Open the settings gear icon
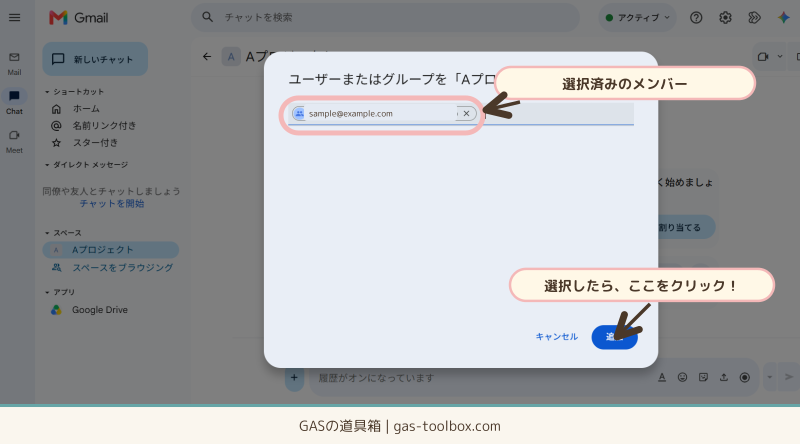The width and height of the screenshot is (800, 444). tap(725, 18)
